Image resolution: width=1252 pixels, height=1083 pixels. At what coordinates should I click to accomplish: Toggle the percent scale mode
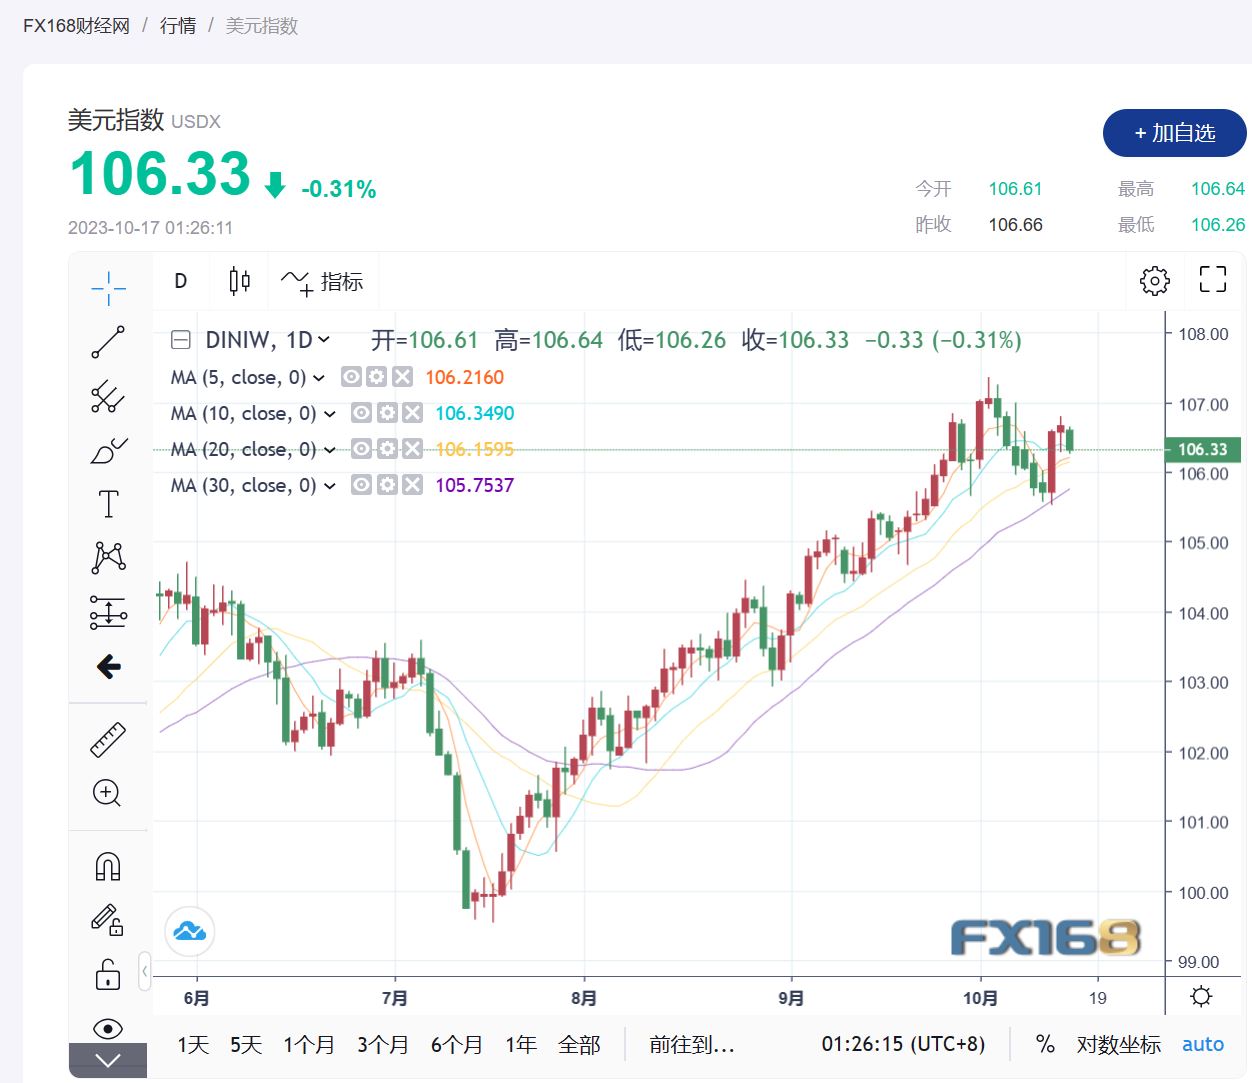[x=1045, y=1044]
